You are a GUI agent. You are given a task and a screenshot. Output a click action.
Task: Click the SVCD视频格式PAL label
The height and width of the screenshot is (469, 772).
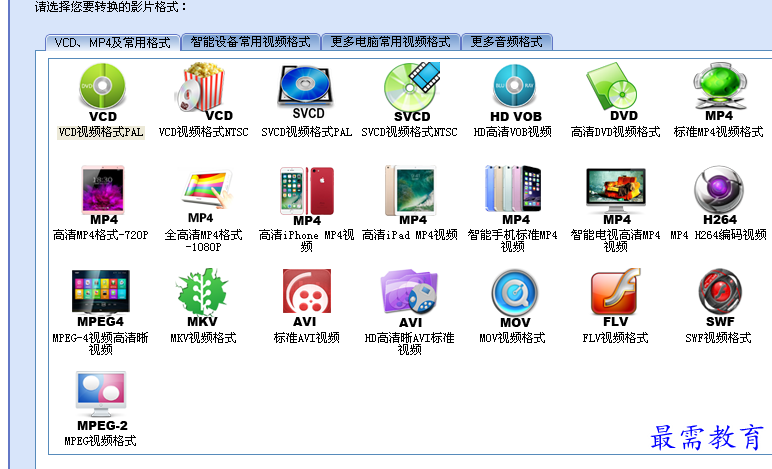[x=306, y=132]
